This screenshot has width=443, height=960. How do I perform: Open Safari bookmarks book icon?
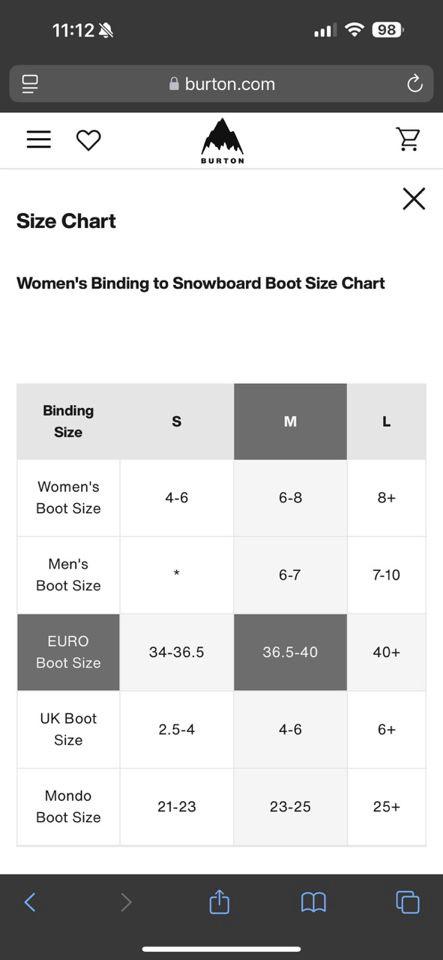pyautogui.click(x=313, y=902)
